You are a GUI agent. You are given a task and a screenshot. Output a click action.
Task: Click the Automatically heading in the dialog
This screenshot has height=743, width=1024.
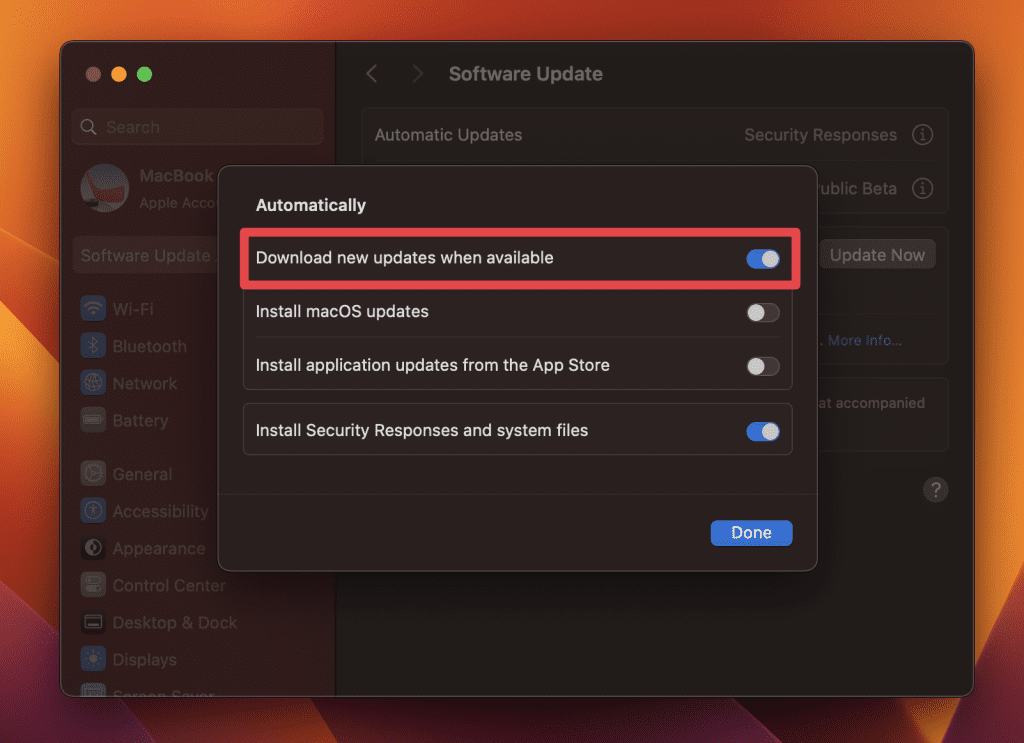coord(311,205)
